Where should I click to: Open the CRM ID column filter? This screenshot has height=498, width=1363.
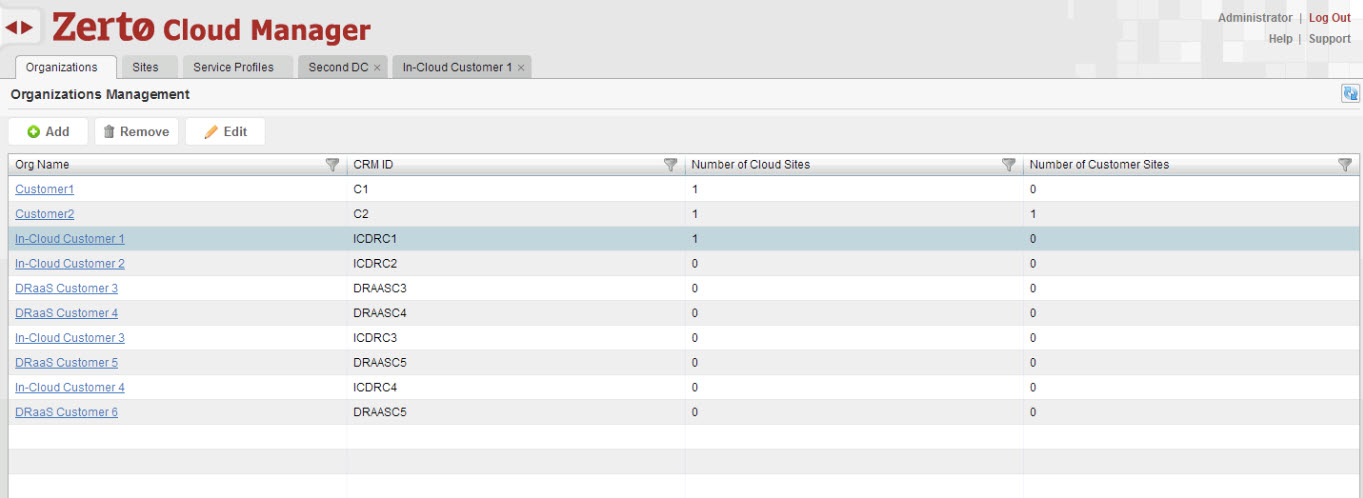click(x=671, y=165)
